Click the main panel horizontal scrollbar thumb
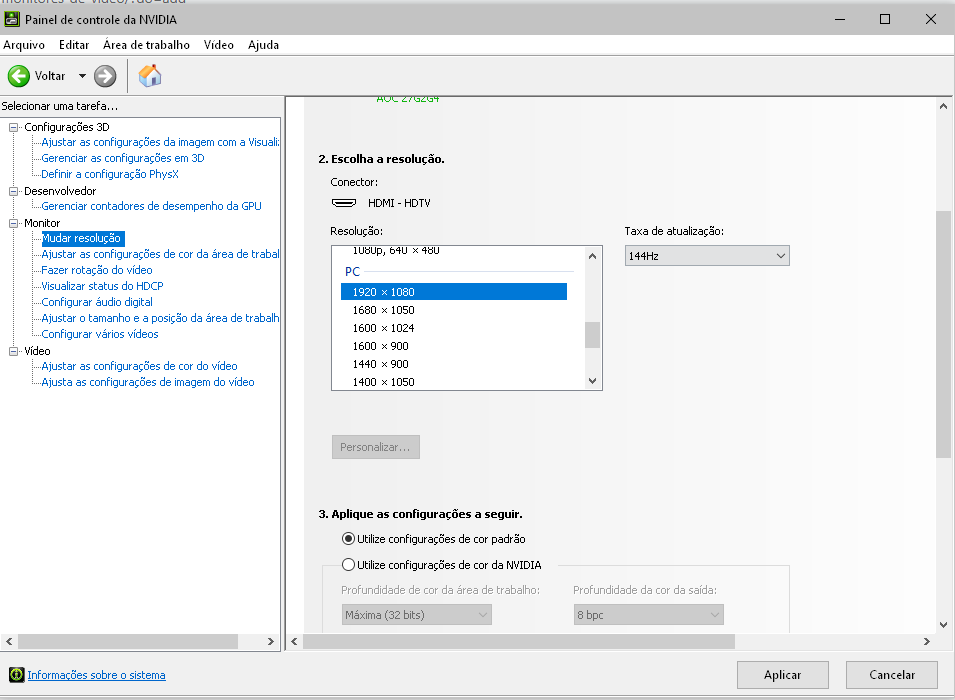 (519, 642)
